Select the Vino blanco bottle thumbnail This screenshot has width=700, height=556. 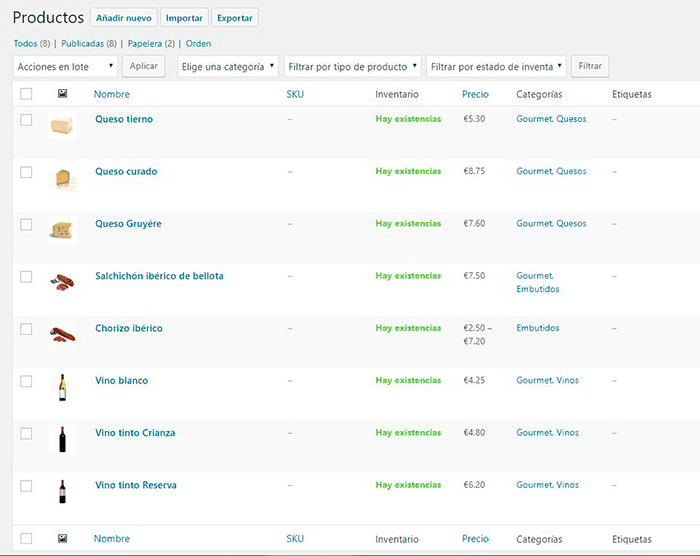[62, 387]
